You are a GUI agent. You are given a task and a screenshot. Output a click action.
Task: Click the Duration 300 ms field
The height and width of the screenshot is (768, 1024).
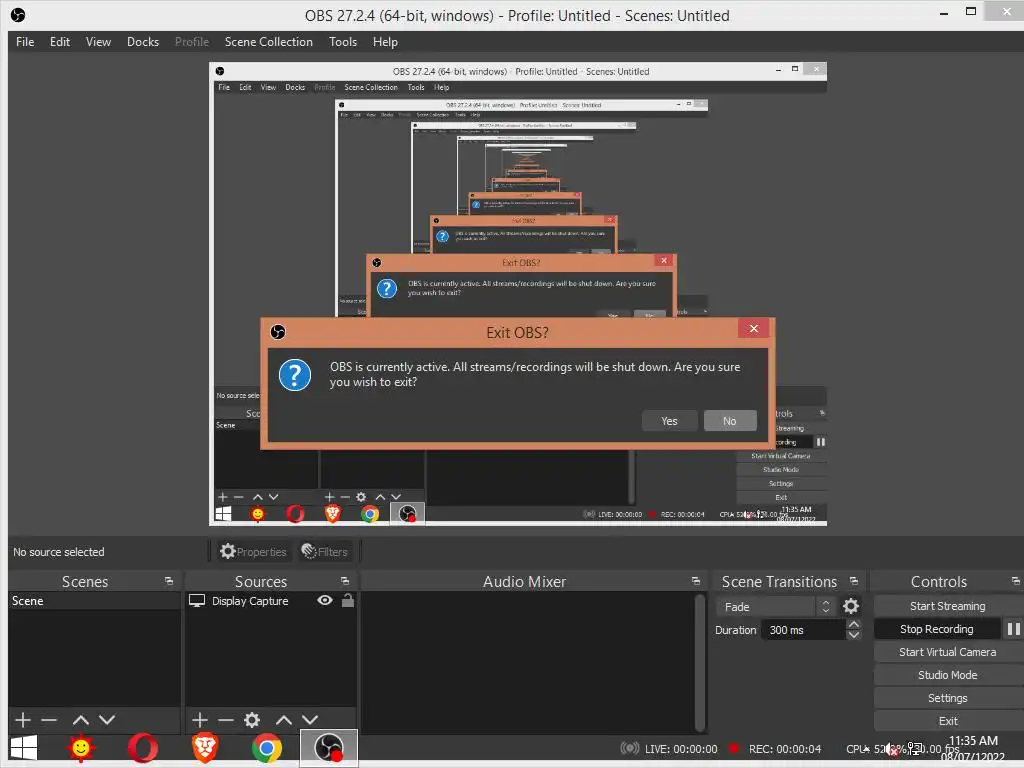pyautogui.click(x=803, y=630)
